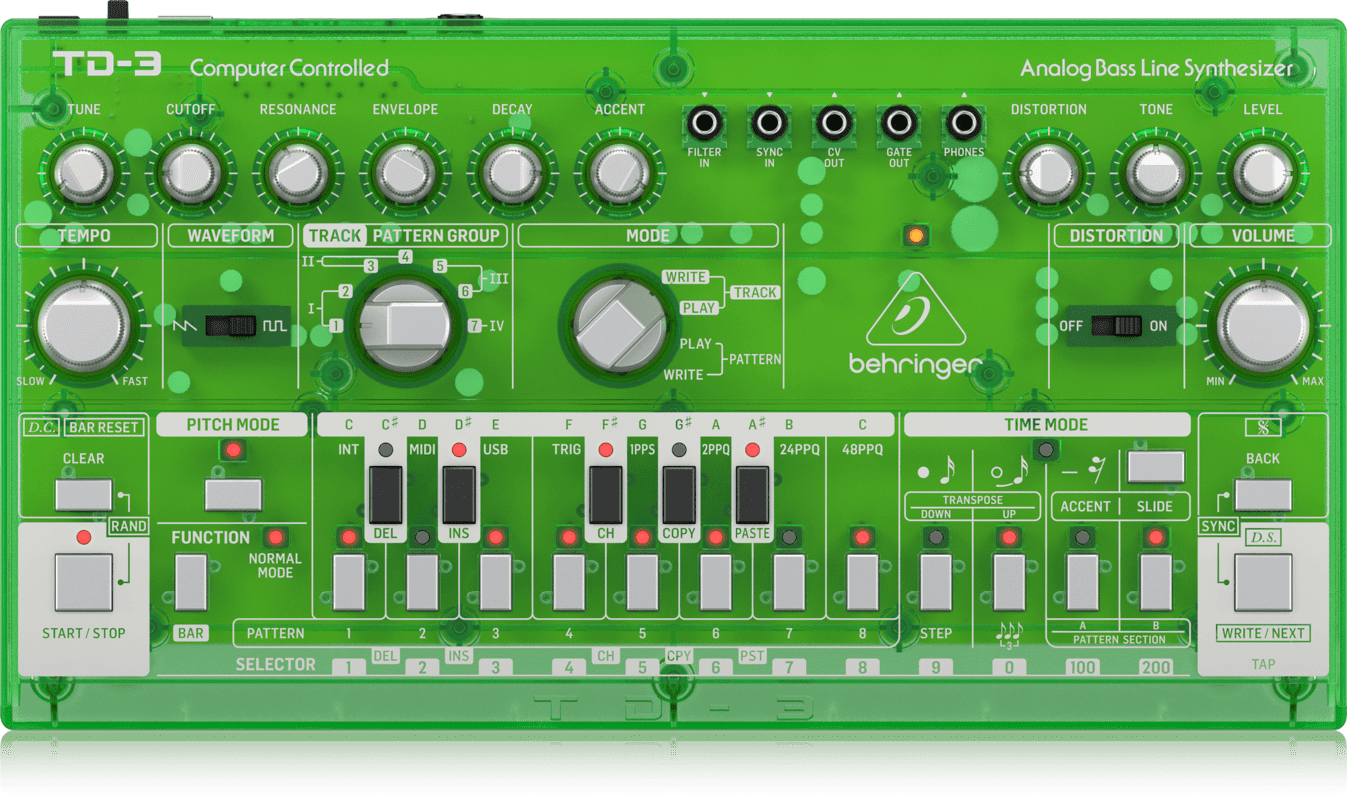The width and height of the screenshot is (1347, 800).
Task: Toggle the PITCH MODE button
Action: (x=233, y=494)
